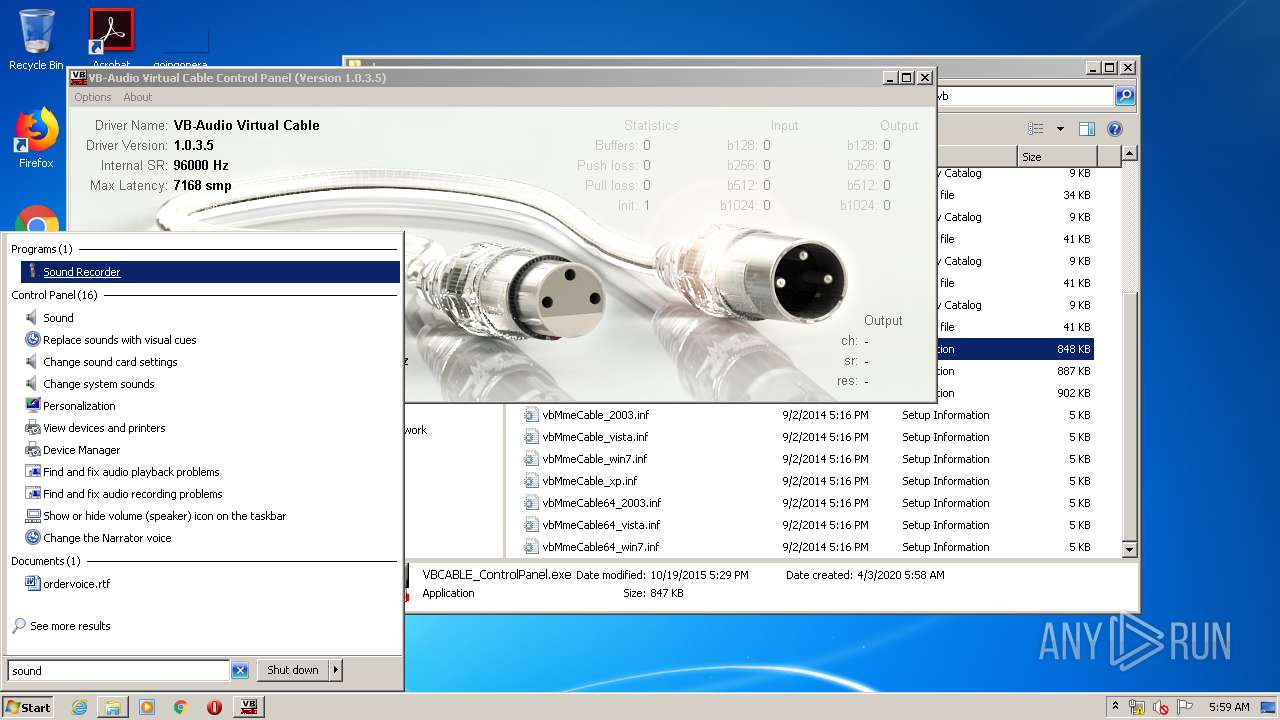Image resolution: width=1280 pixels, height=720 pixels.
Task: Launch Chrome from taskbar
Action: tap(181, 707)
